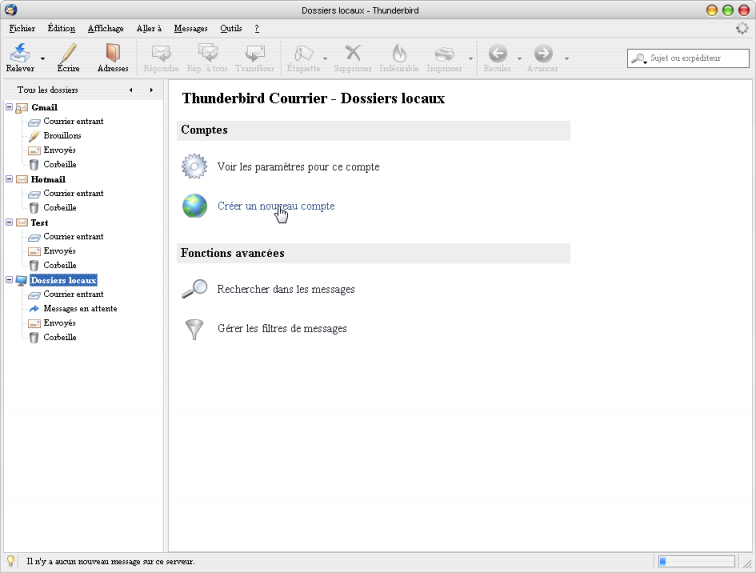Screen dimensions: 756x573
Task: Open Test's Corbeille folder
Action: click(x=60, y=265)
